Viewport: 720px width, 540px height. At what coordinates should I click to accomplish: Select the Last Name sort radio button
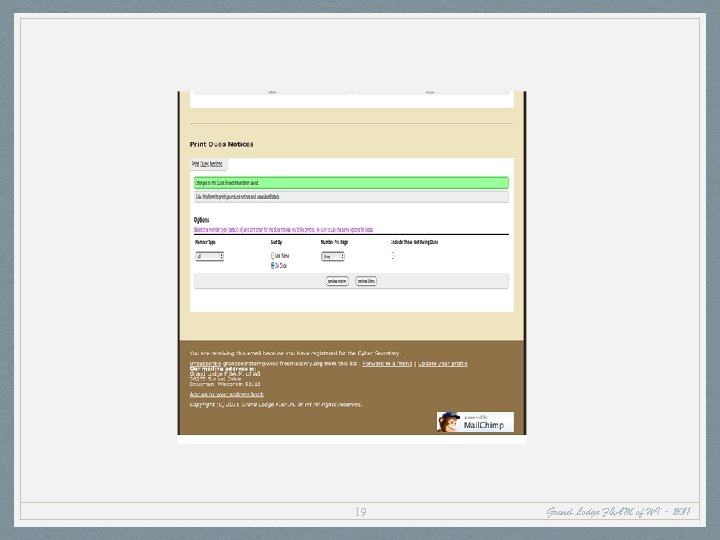pyautogui.click(x=273, y=255)
